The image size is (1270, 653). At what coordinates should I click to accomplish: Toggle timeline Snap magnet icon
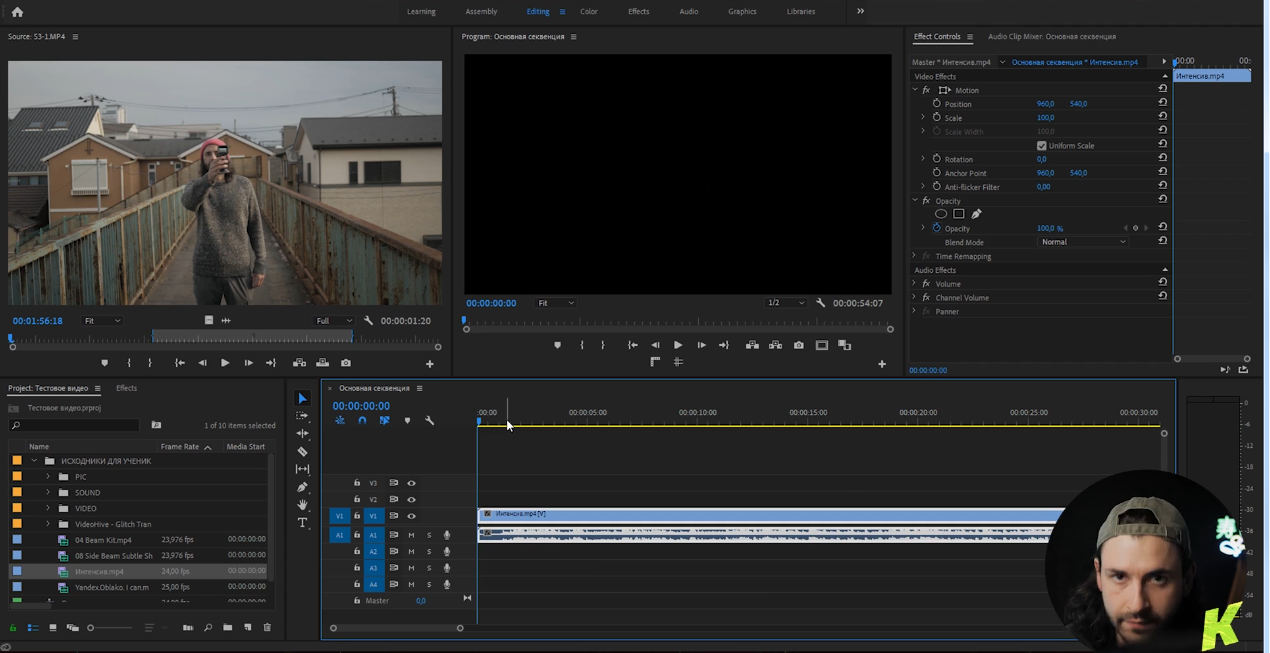[x=362, y=421]
